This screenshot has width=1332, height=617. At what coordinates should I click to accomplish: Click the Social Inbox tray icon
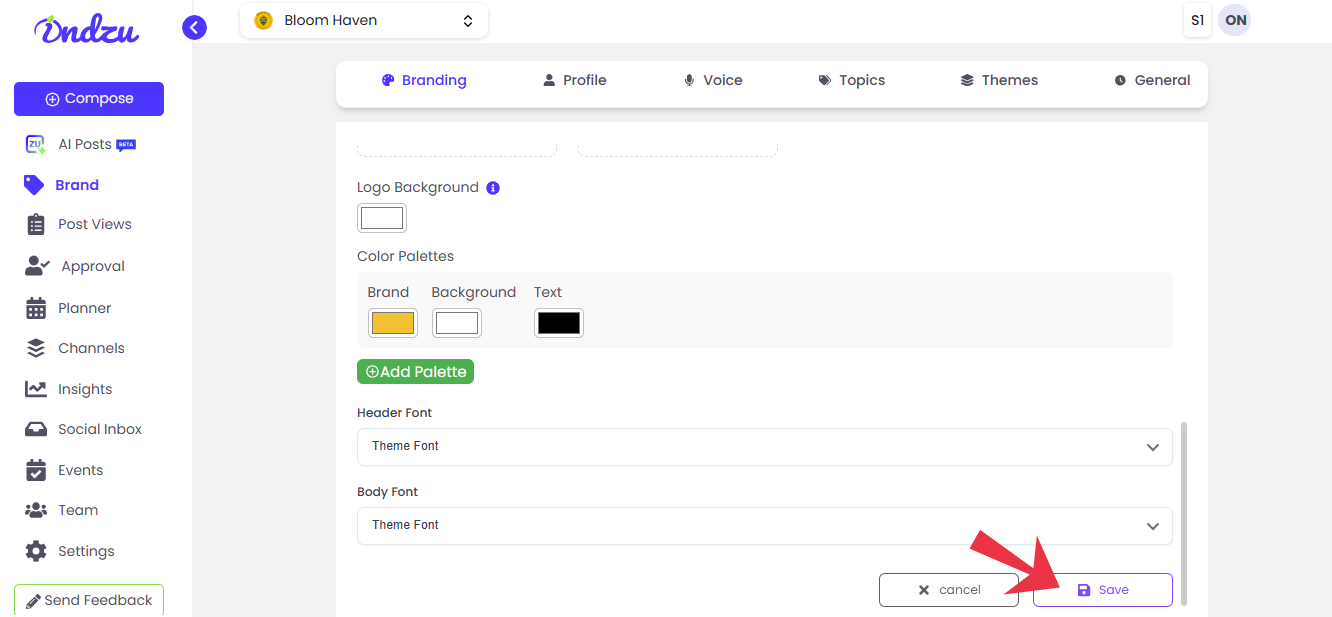(36, 429)
